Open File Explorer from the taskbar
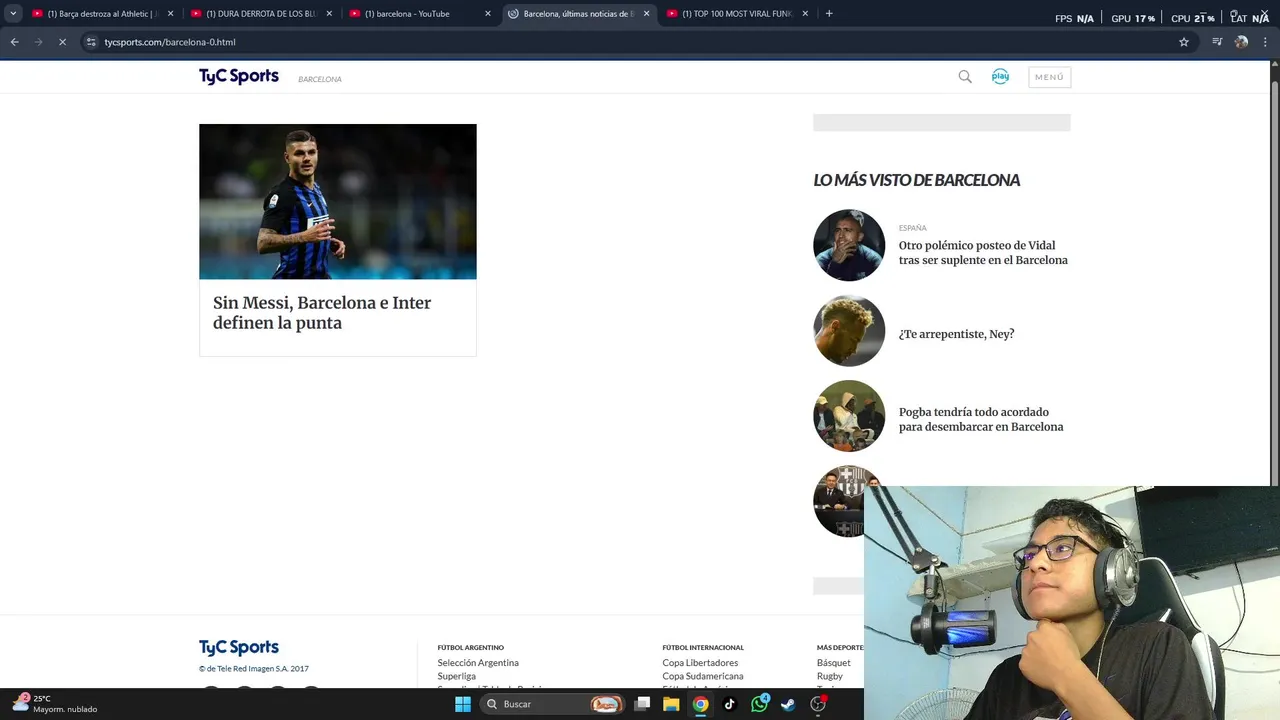1280x720 pixels. pos(672,704)
